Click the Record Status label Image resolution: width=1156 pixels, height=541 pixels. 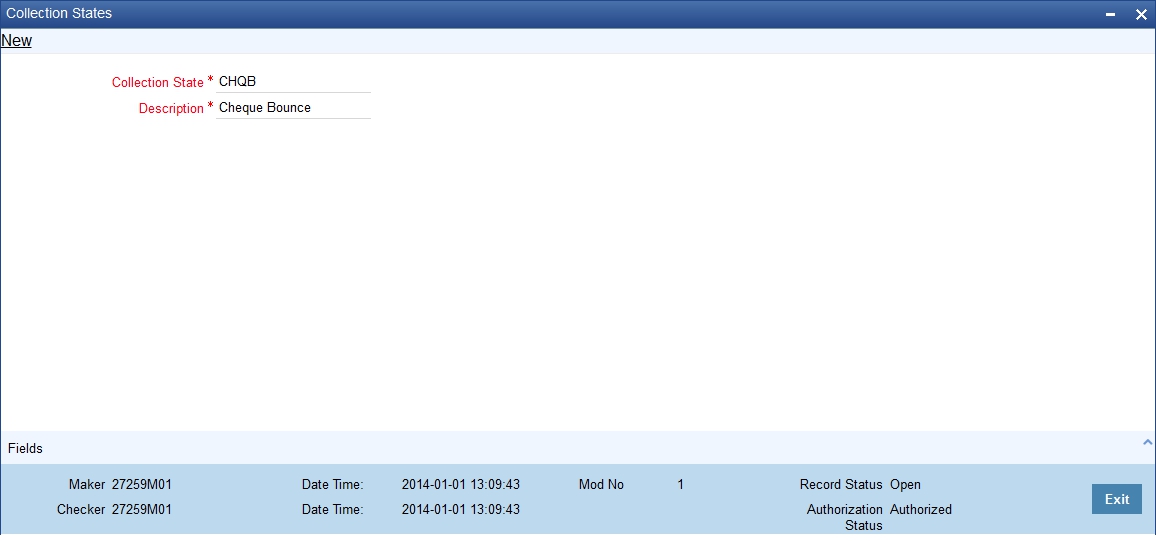pos(841,485)
